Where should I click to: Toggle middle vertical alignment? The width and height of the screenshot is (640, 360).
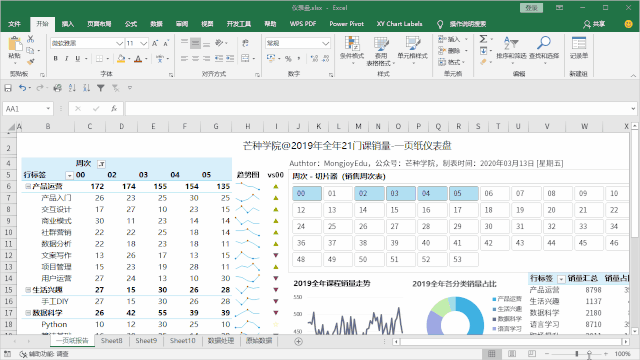click(x=196, y=43)
